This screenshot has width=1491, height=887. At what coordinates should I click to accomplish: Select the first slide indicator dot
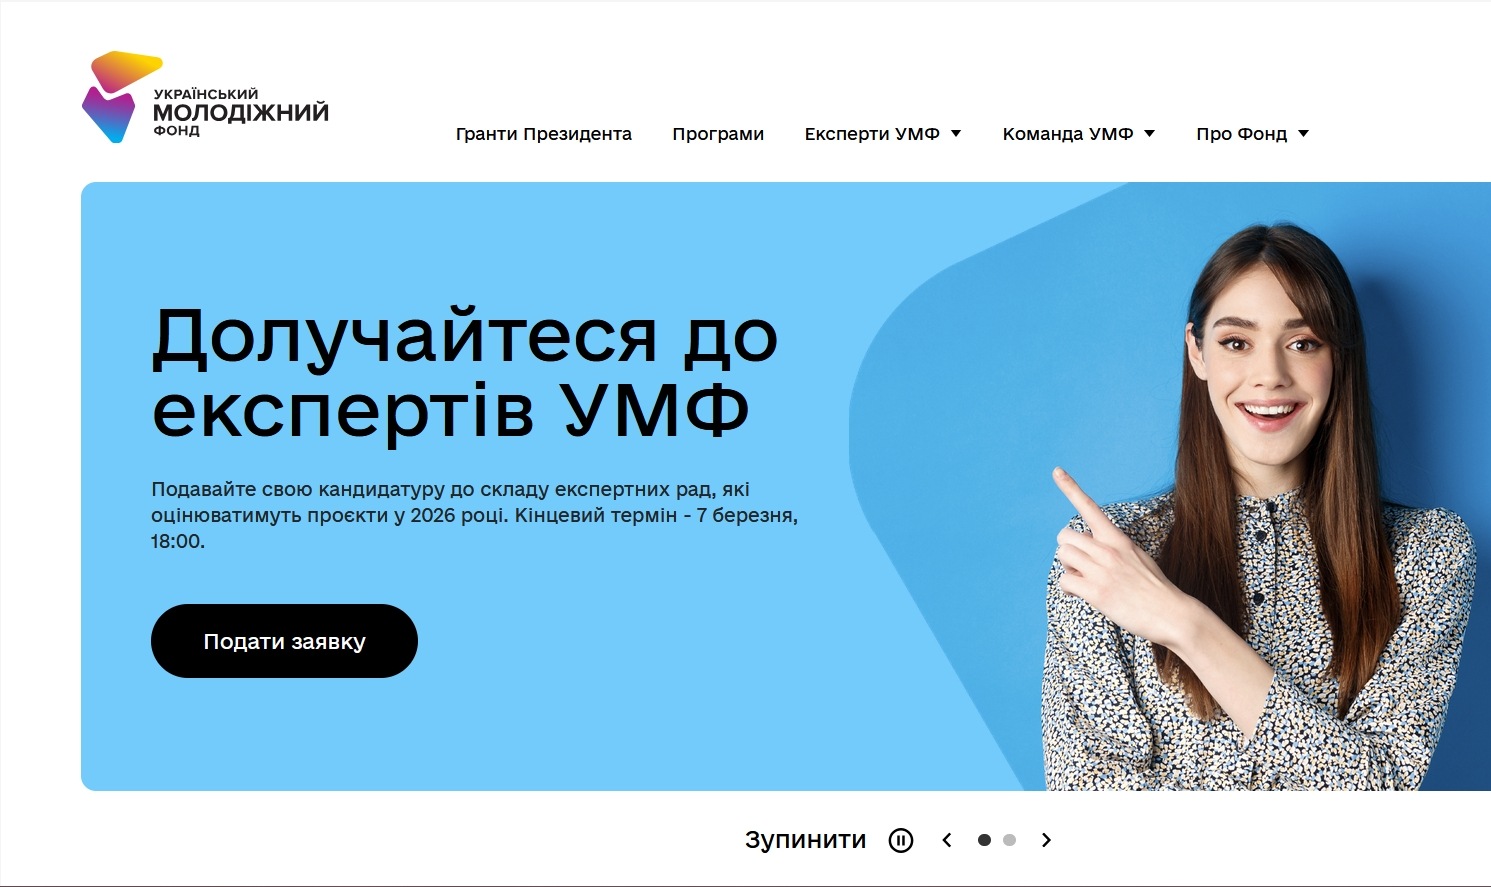coord(984,840)
